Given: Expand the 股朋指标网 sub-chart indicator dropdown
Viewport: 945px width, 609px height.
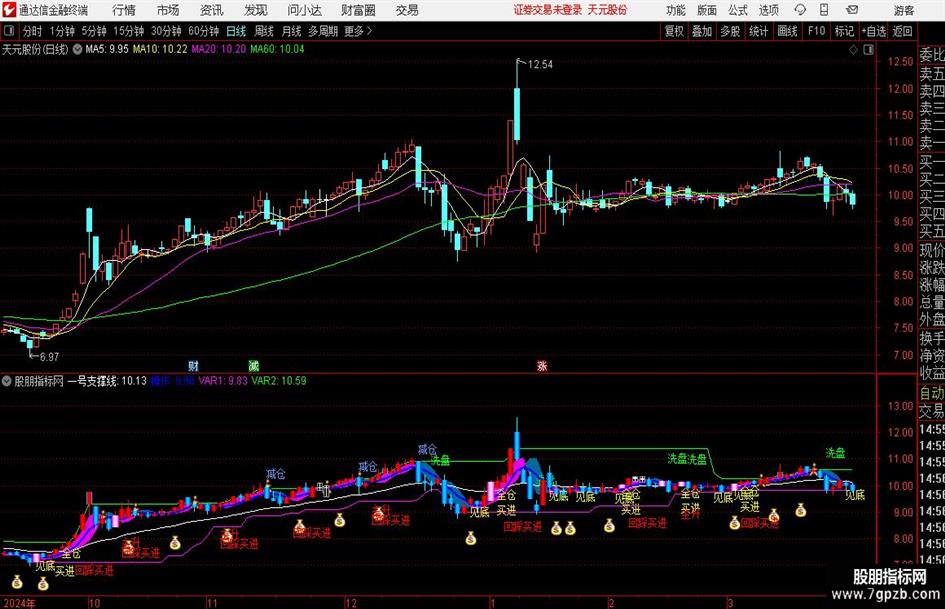Looking at the screenshot, I should tap(7, 381).
